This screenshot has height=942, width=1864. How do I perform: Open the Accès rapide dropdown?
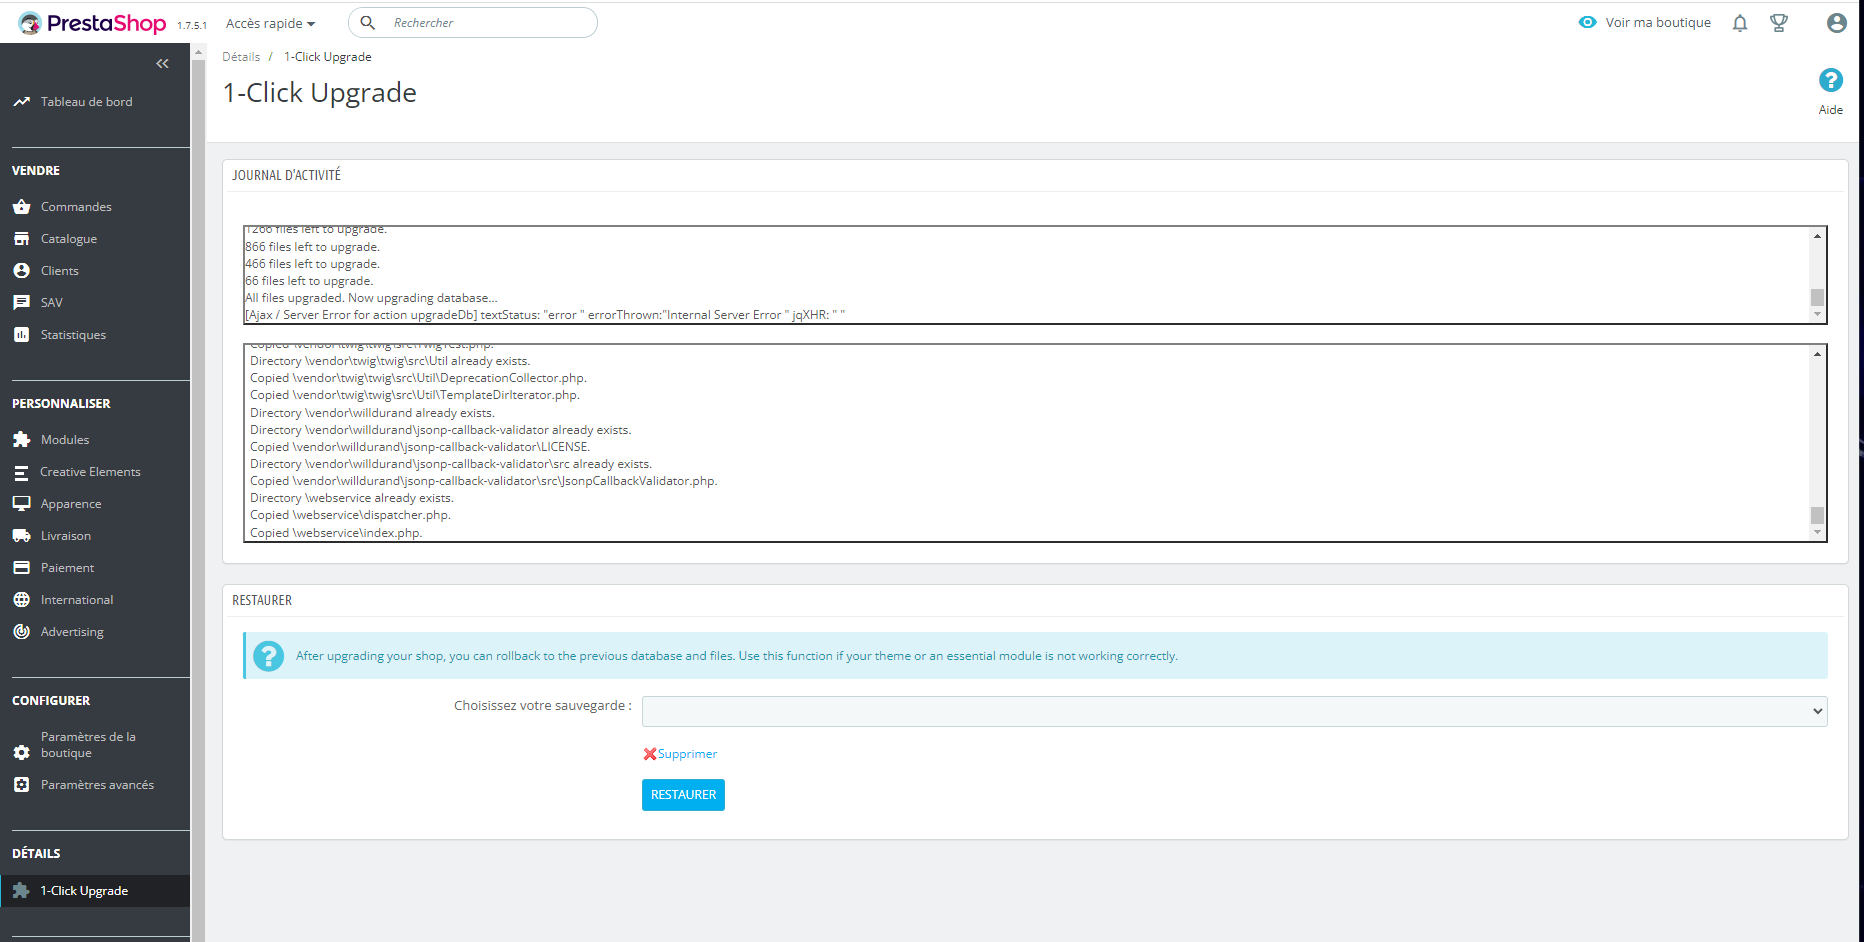270,23
